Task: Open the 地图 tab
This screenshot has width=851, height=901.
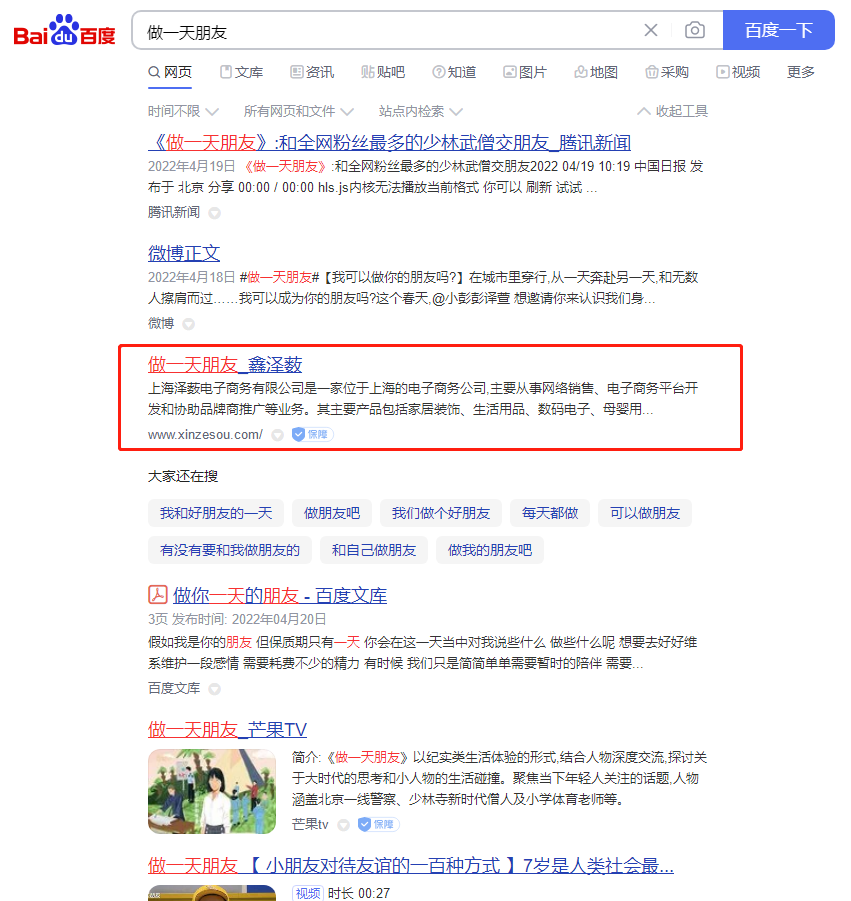Action: coord(596,72)
